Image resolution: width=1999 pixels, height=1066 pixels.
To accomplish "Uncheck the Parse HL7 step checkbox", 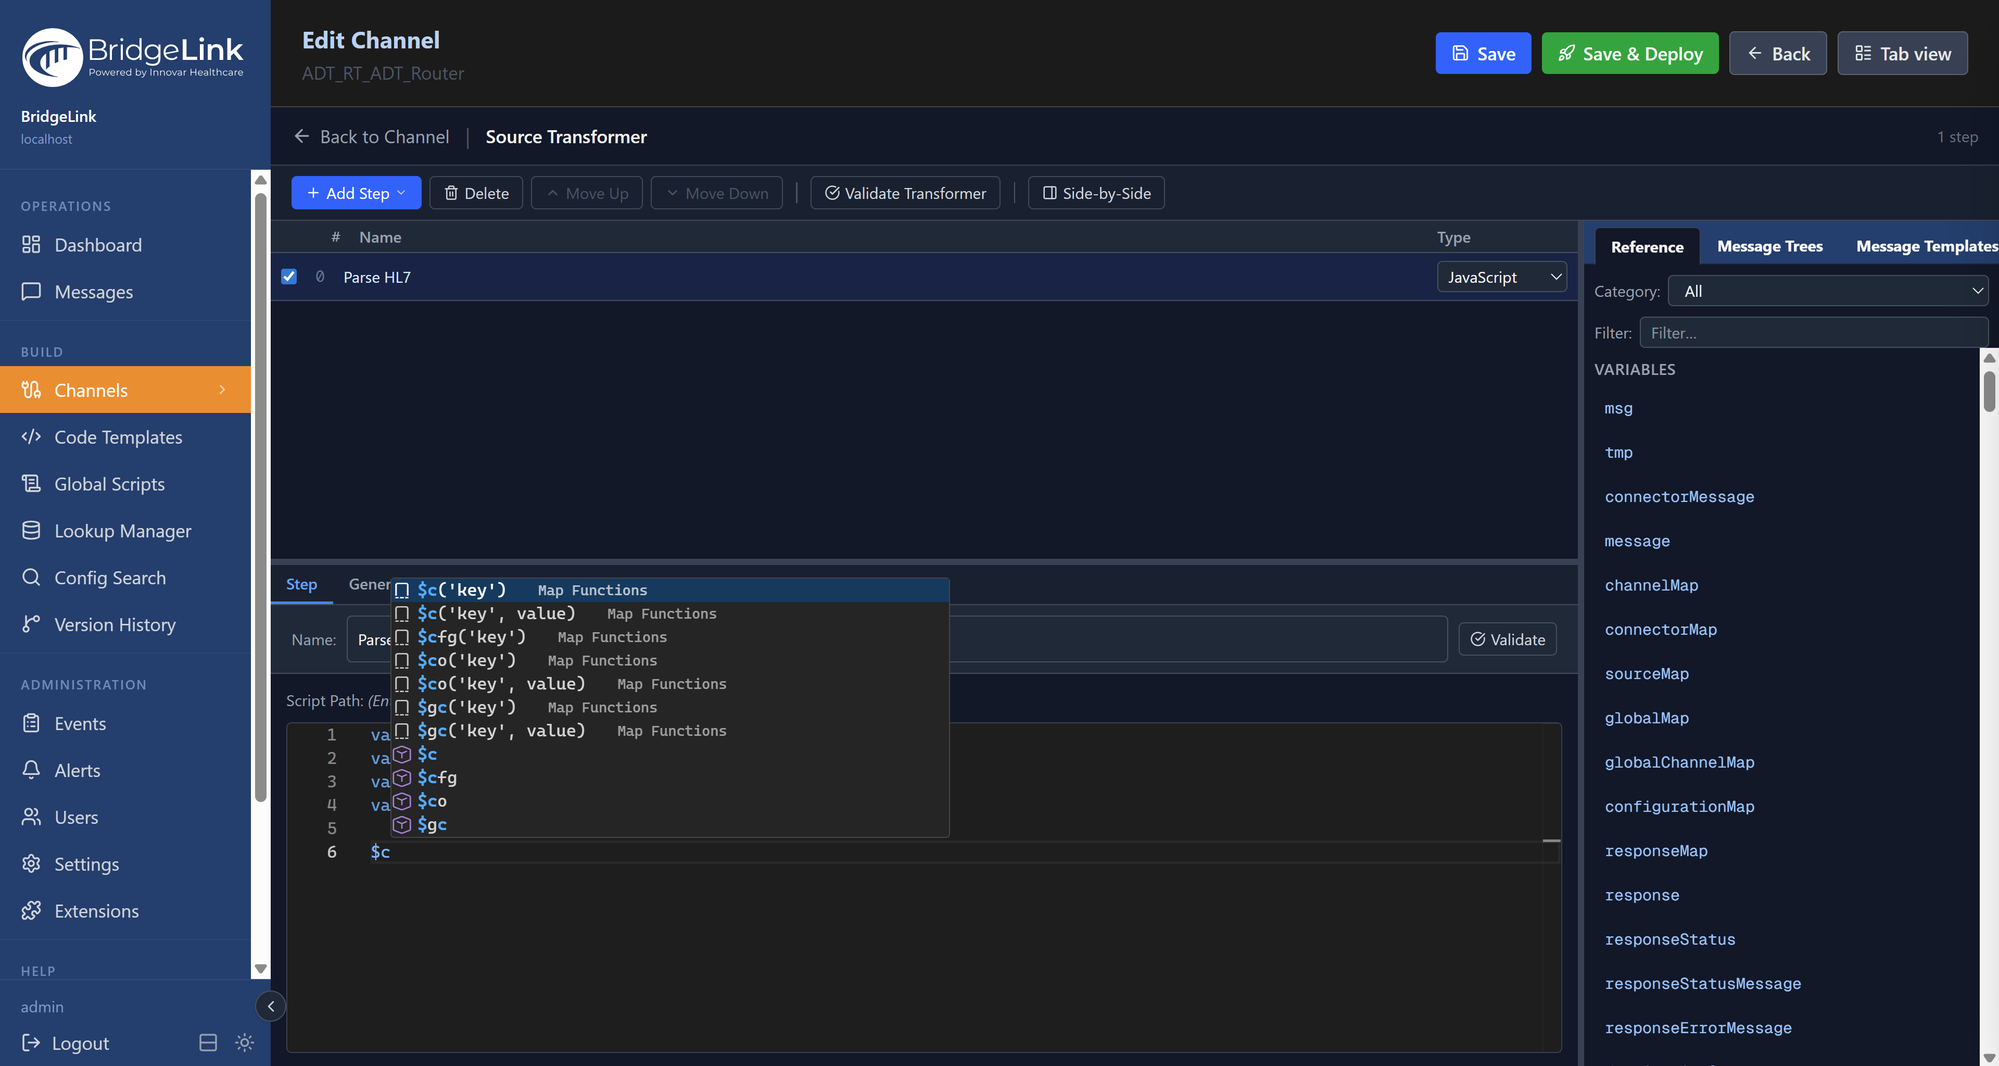I will pyautogui.click(x=289, y=277).
